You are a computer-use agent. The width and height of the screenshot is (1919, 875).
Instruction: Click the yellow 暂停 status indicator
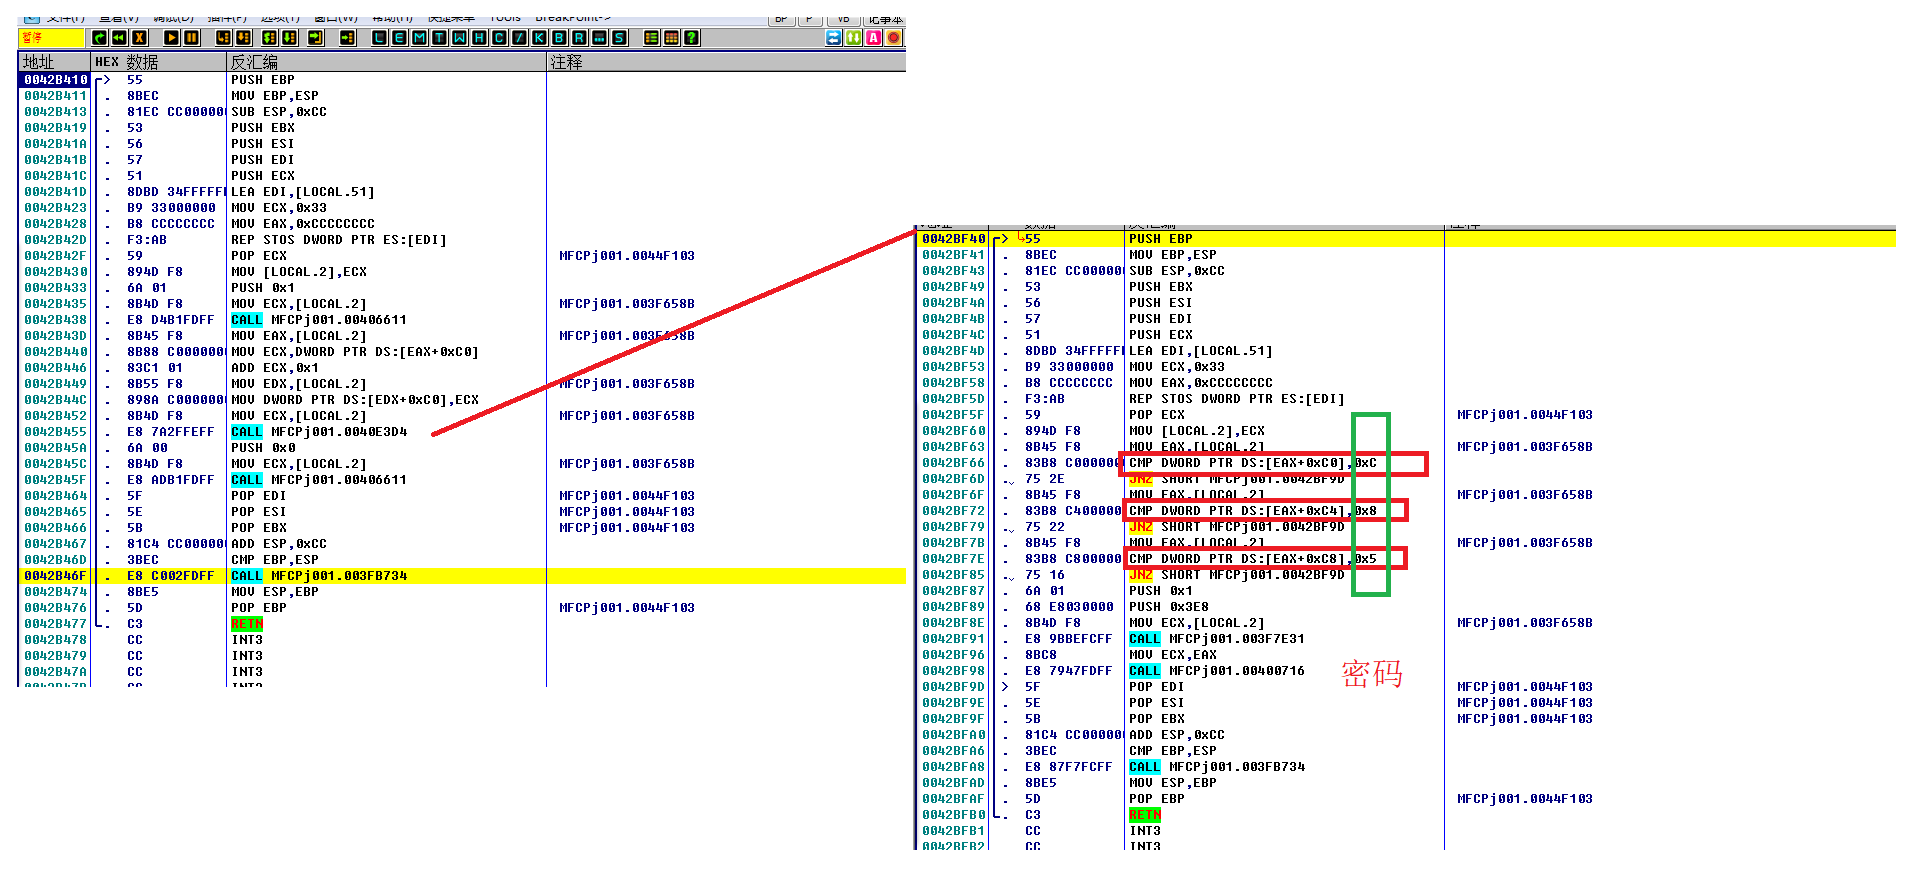(51, 38)
